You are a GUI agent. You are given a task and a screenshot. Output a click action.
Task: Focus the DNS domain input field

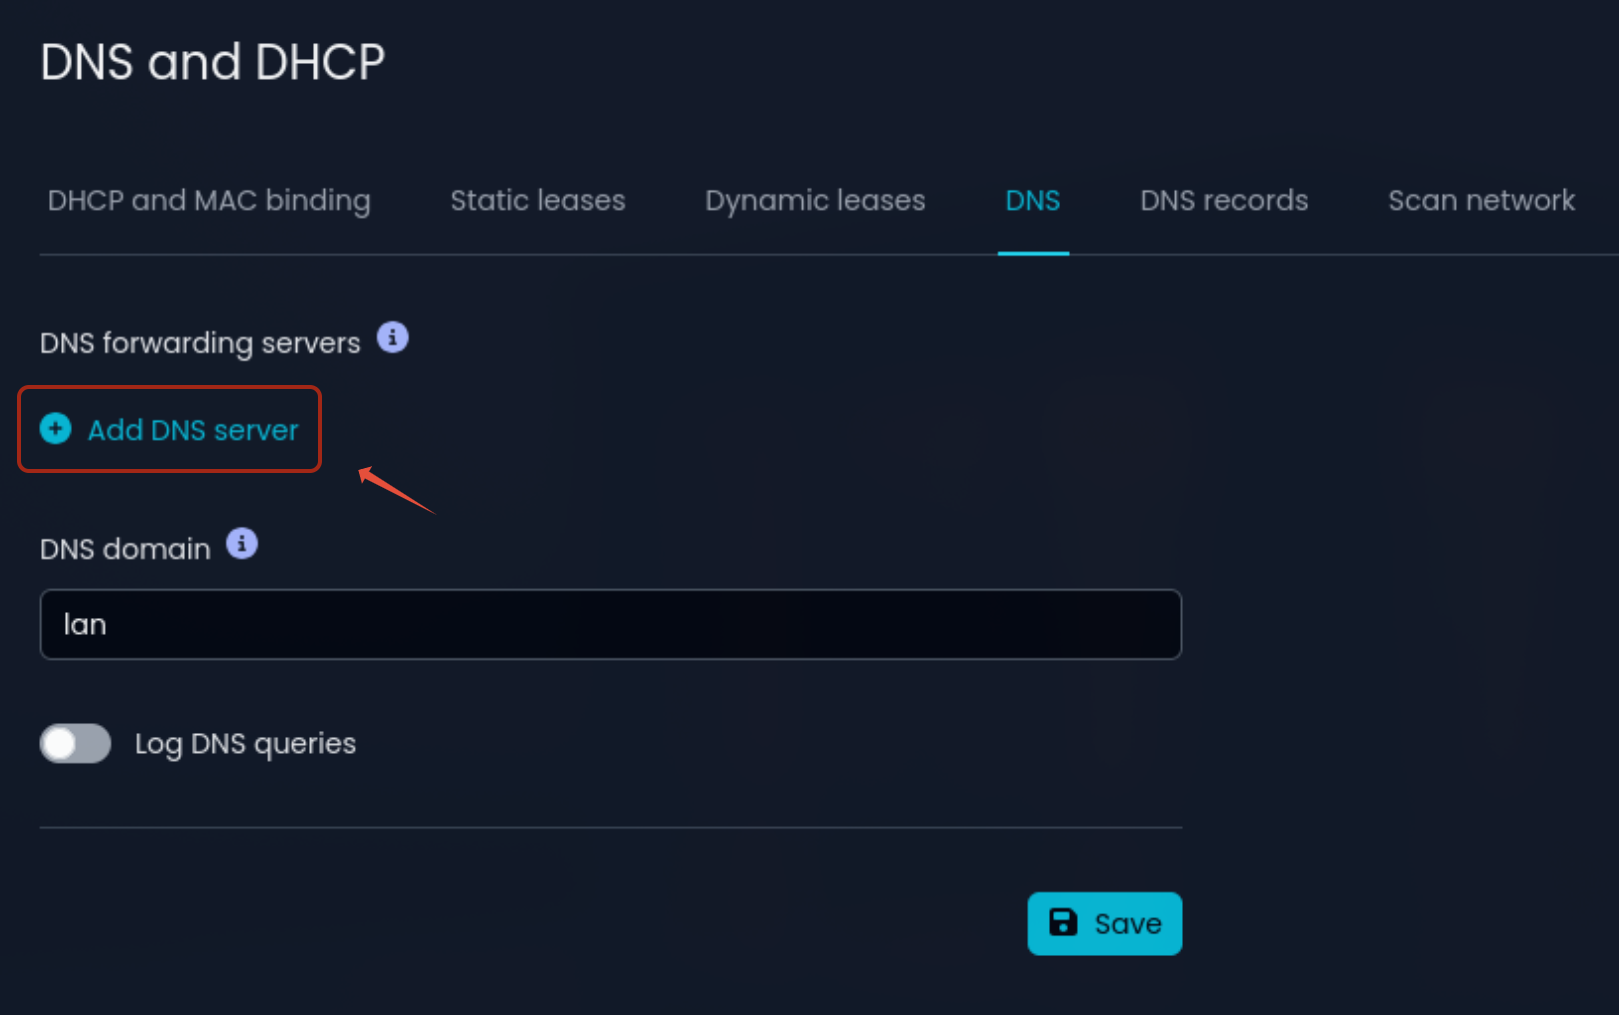point(611,624)
